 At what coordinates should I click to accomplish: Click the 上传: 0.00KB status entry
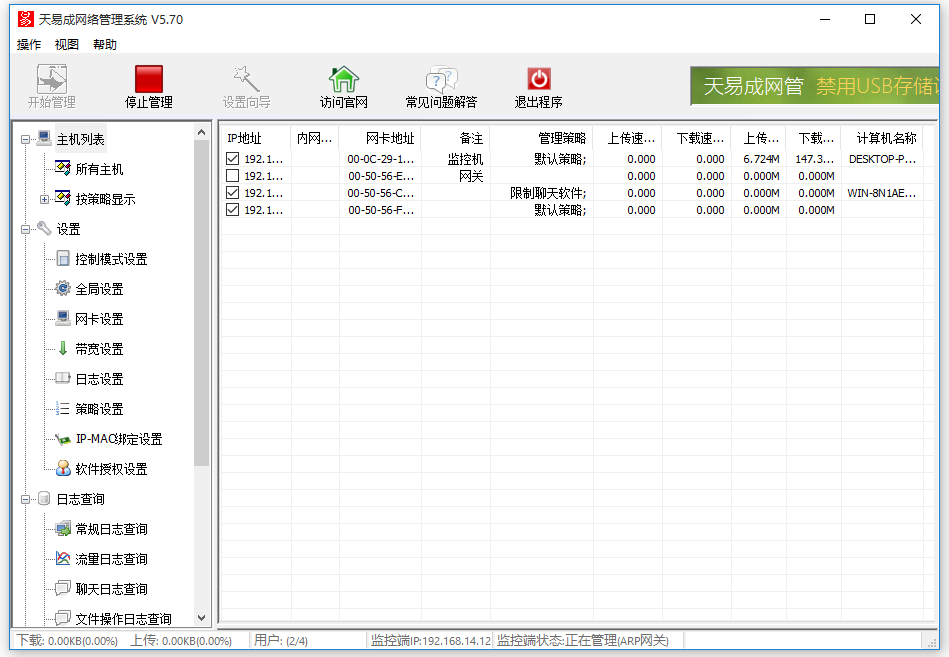[x=182, y=640]
